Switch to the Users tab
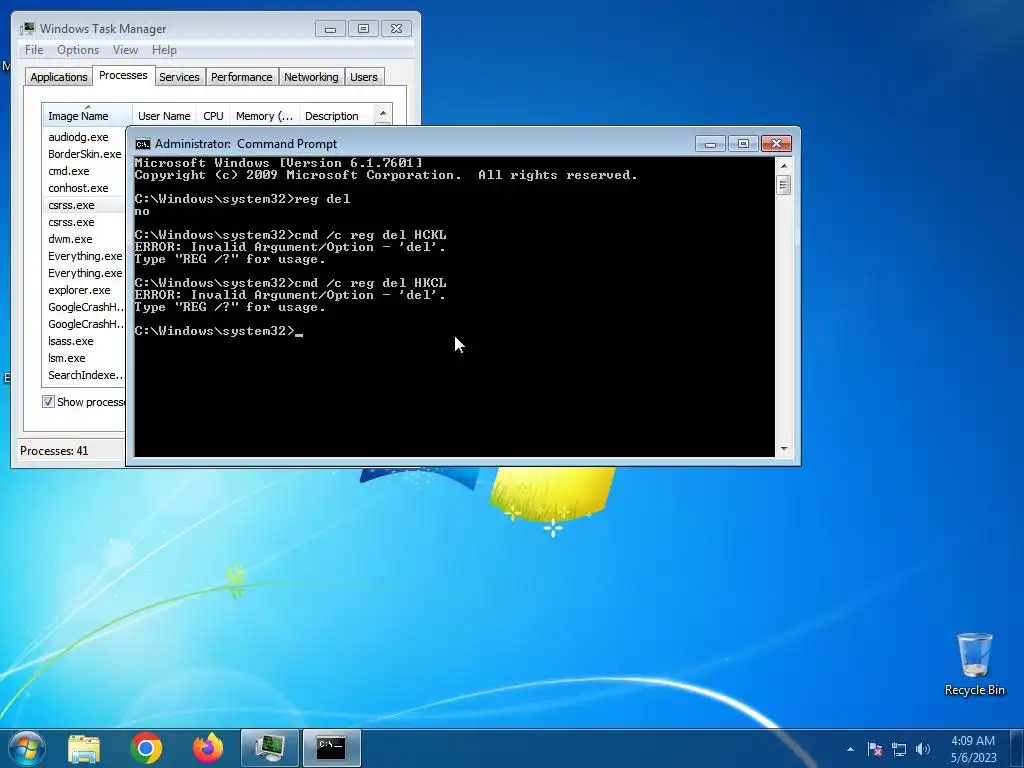Image resolution: width=1024 pixels, height=768 pixels. [364, 77]
